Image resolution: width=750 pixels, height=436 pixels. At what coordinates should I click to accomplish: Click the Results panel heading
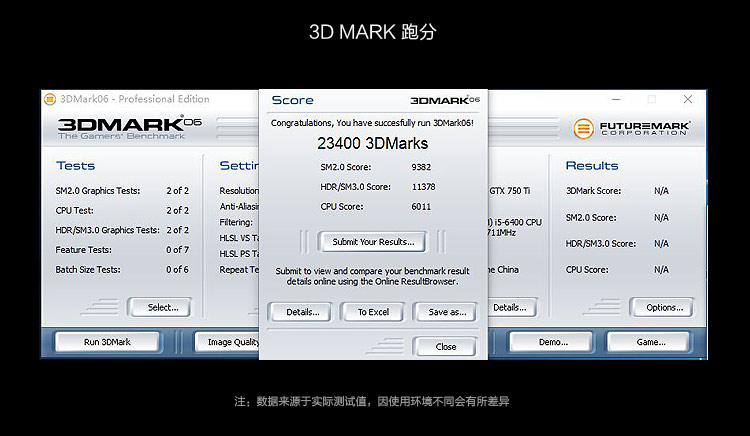coord(592,165)
